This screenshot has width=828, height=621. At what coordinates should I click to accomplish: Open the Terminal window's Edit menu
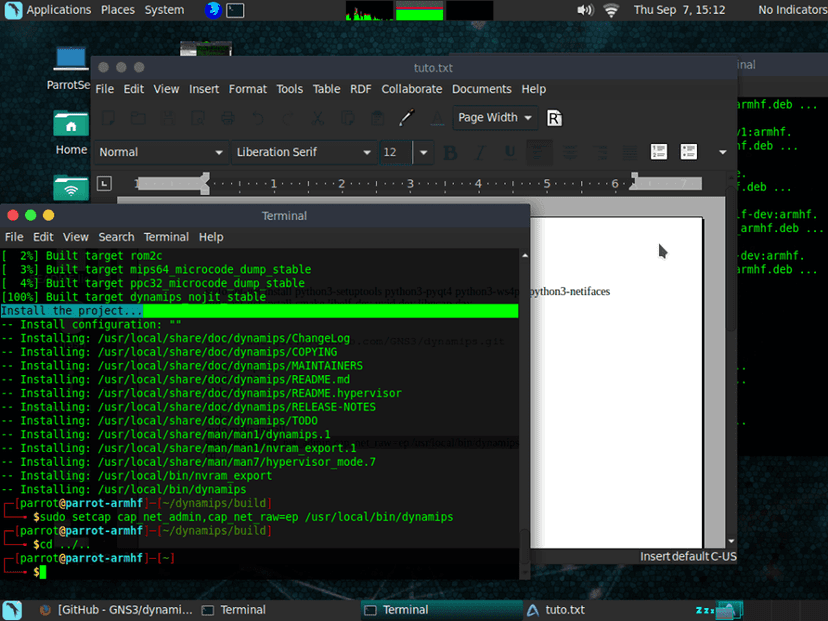[43, 237]
